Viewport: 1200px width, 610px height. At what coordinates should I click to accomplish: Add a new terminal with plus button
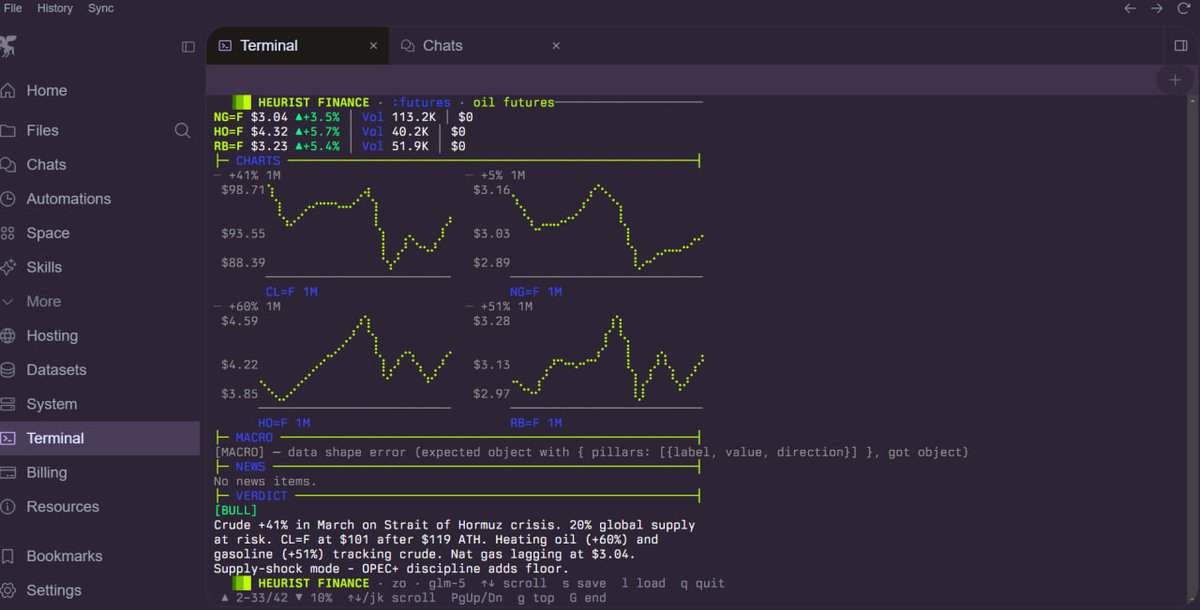1175,80
